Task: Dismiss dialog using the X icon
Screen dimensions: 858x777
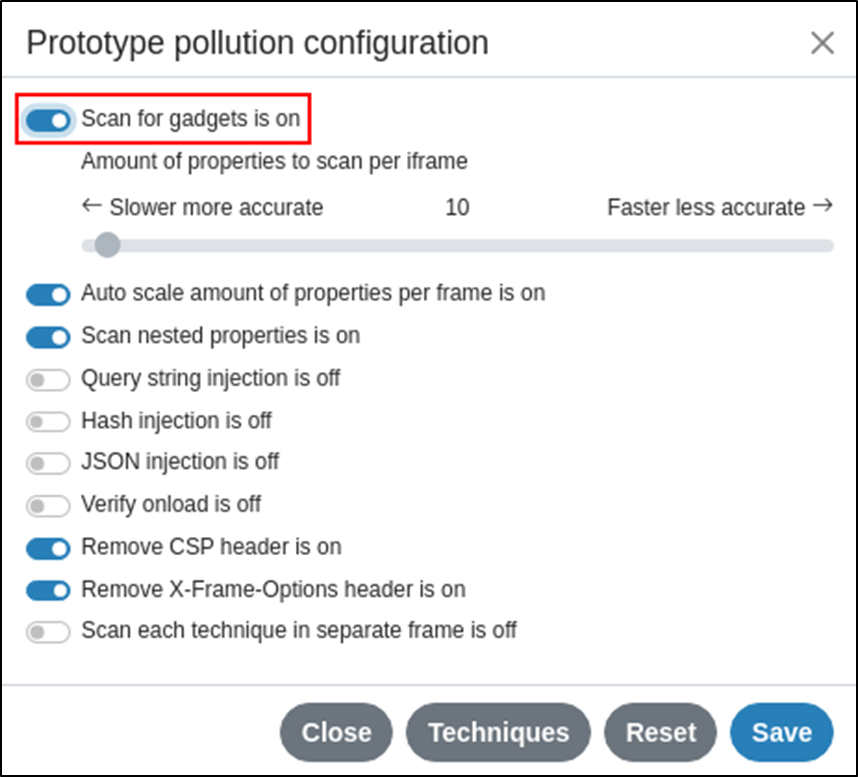Action: [x=822, y=42]
